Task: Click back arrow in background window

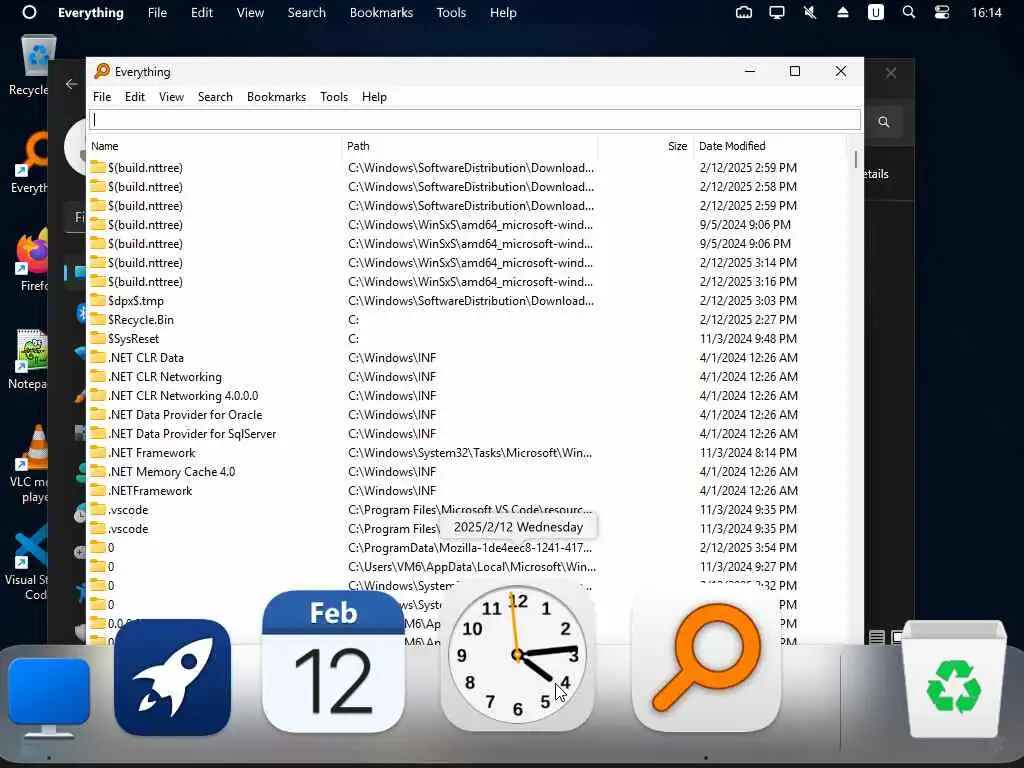Action: point(72,84)
